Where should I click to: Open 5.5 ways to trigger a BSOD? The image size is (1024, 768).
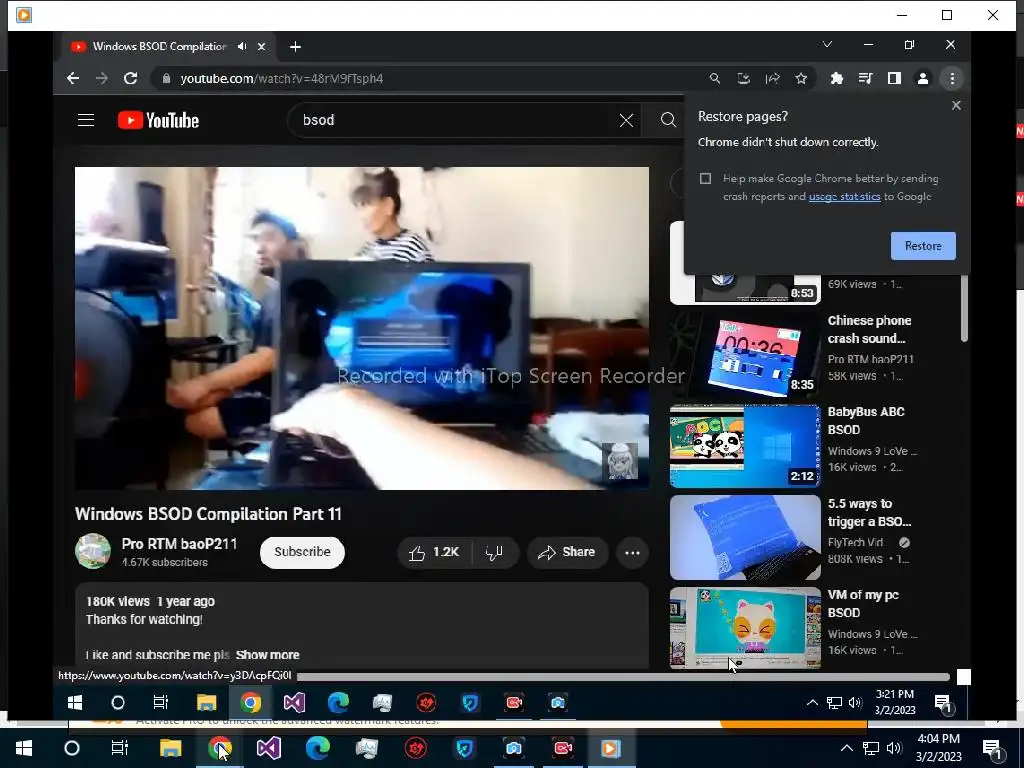coord(745,537)
